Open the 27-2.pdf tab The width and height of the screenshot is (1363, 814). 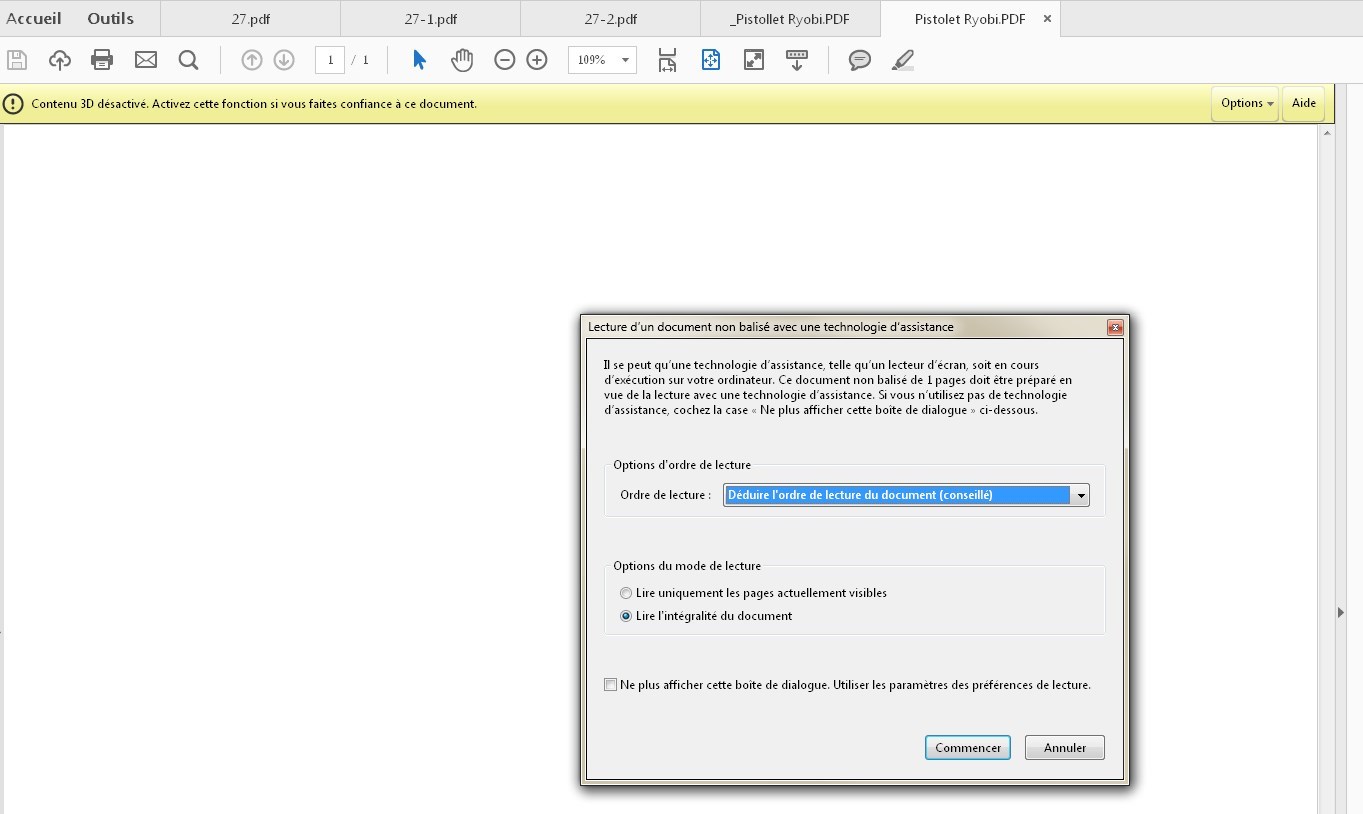tap(610, 19)
